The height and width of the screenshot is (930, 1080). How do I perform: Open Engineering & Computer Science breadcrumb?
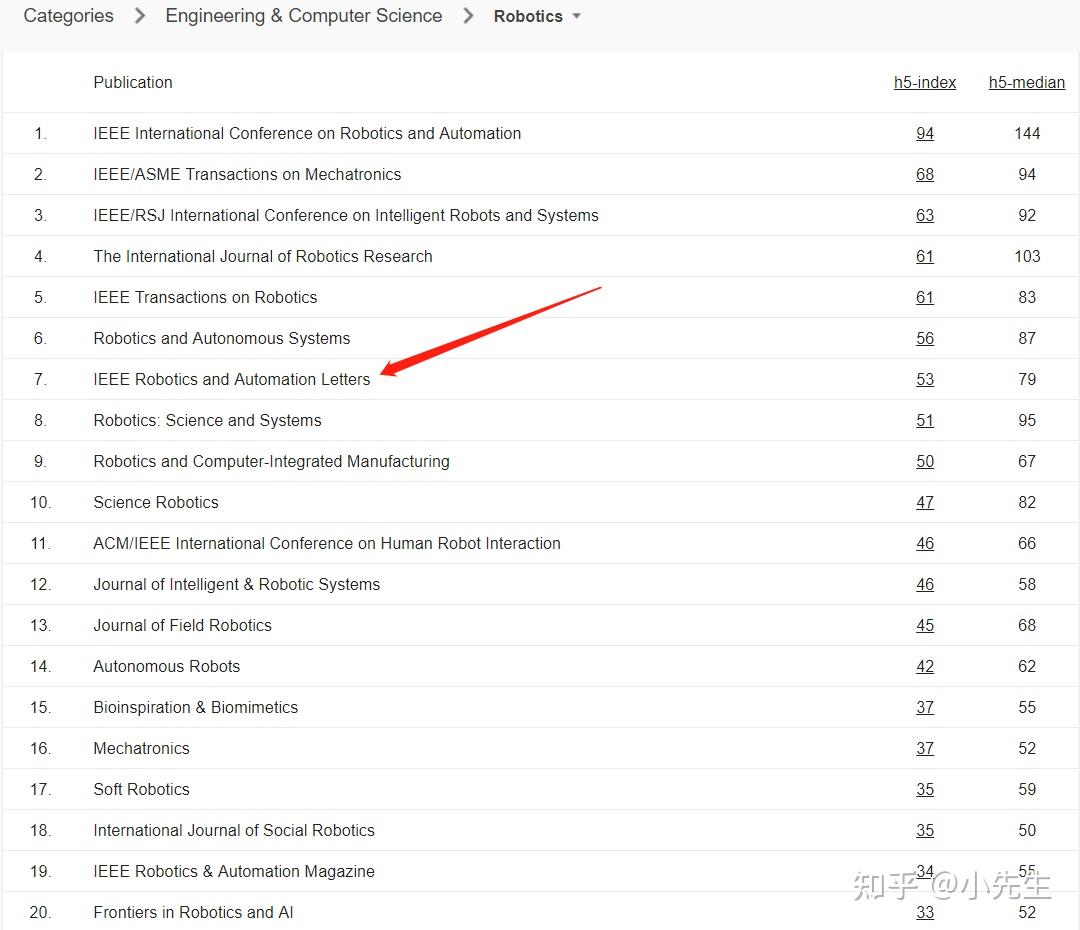[x=304, y=15]
